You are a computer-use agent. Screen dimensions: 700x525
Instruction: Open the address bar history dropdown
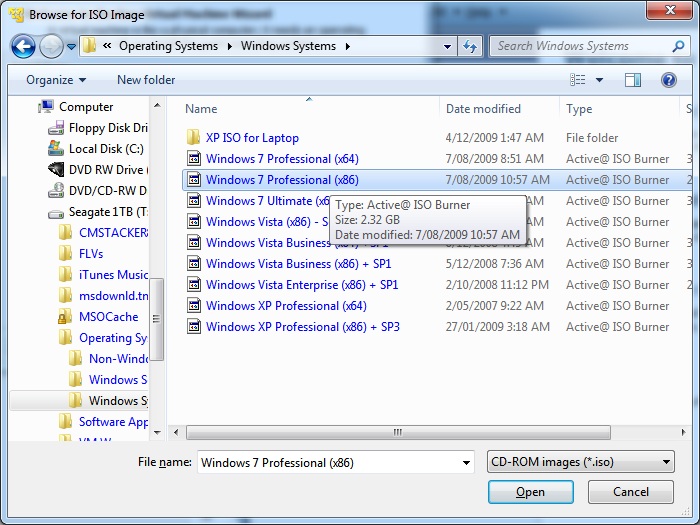pyautogui.click(x=447, y=46)
